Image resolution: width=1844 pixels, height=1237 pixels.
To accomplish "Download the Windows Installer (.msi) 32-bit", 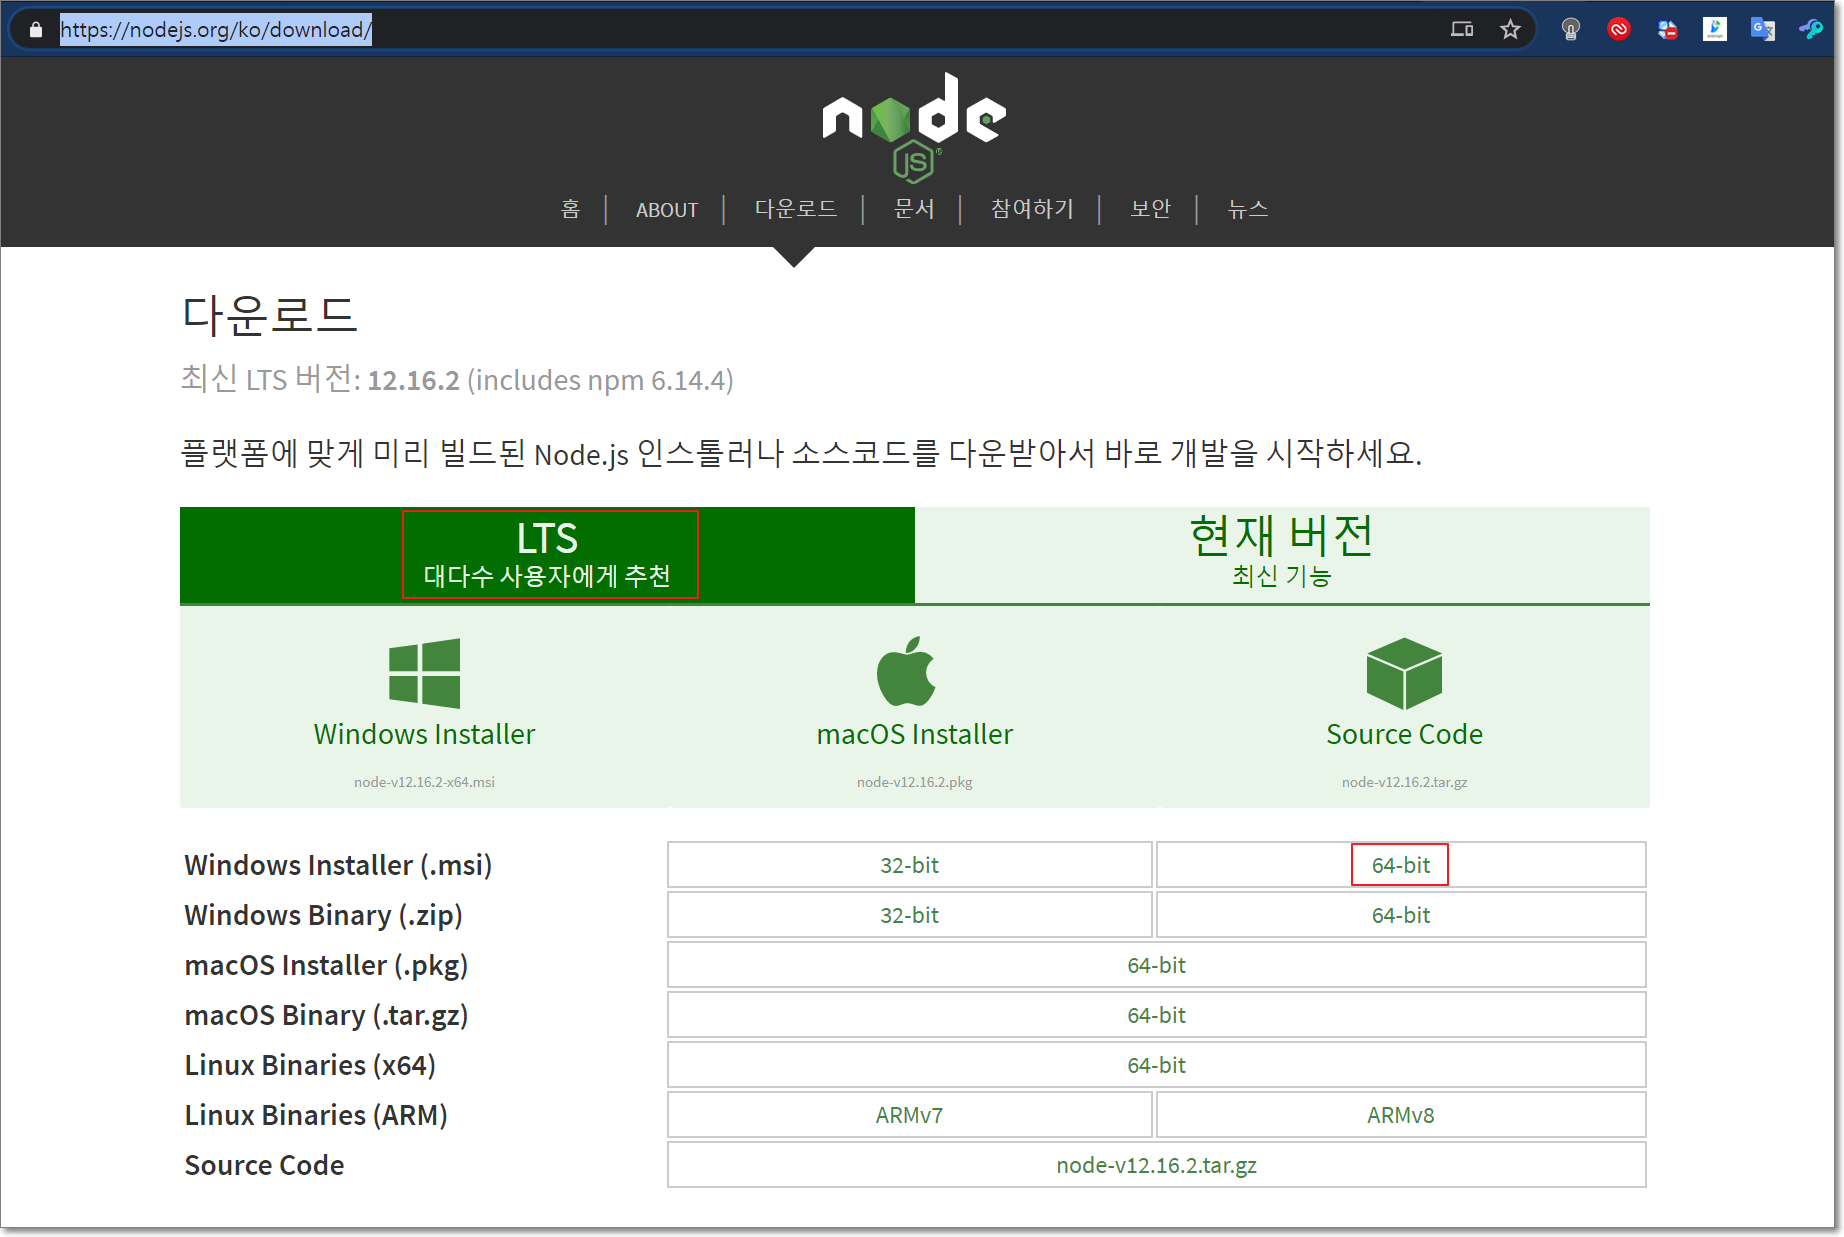I will pos(910,865).
